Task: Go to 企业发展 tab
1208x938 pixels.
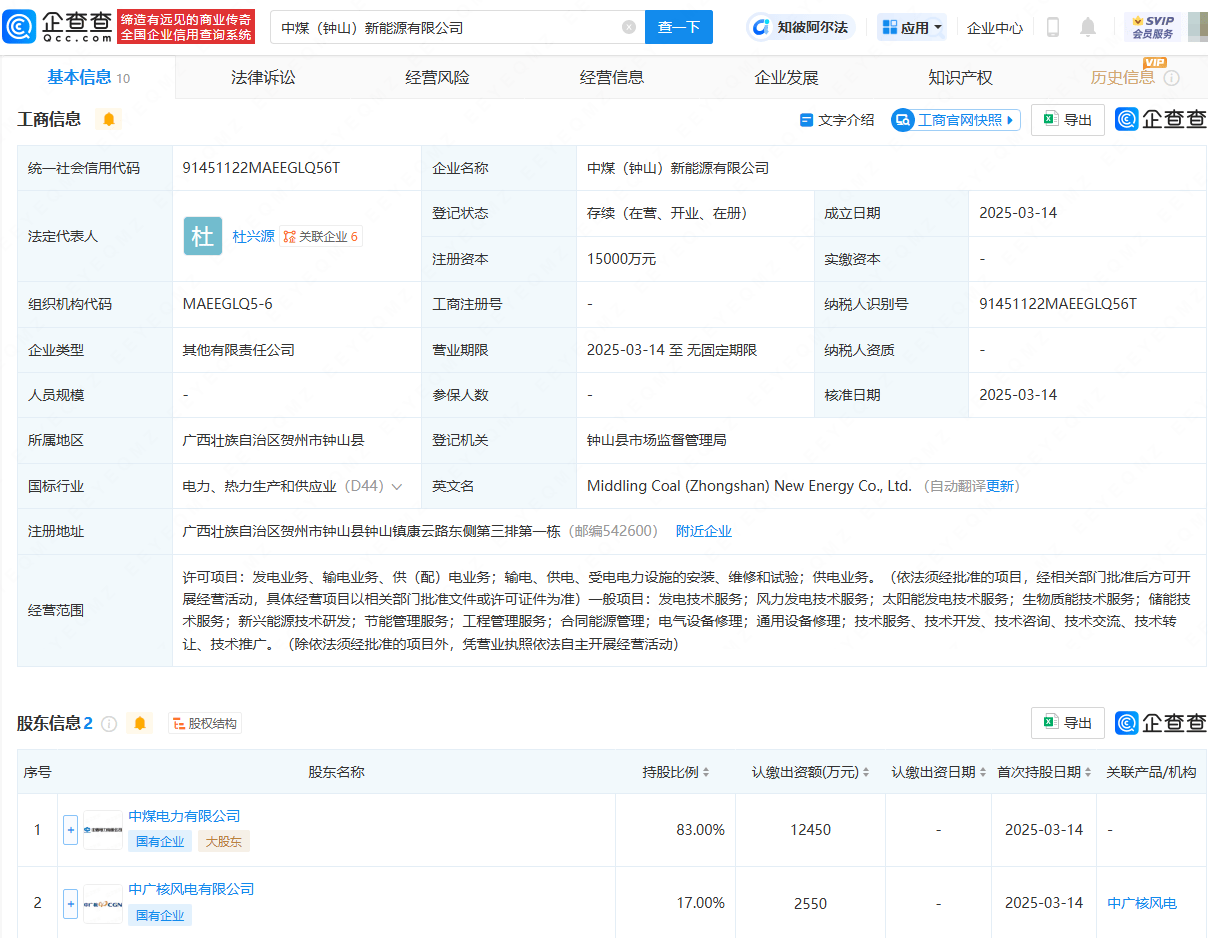Action: tap(786, 78)
